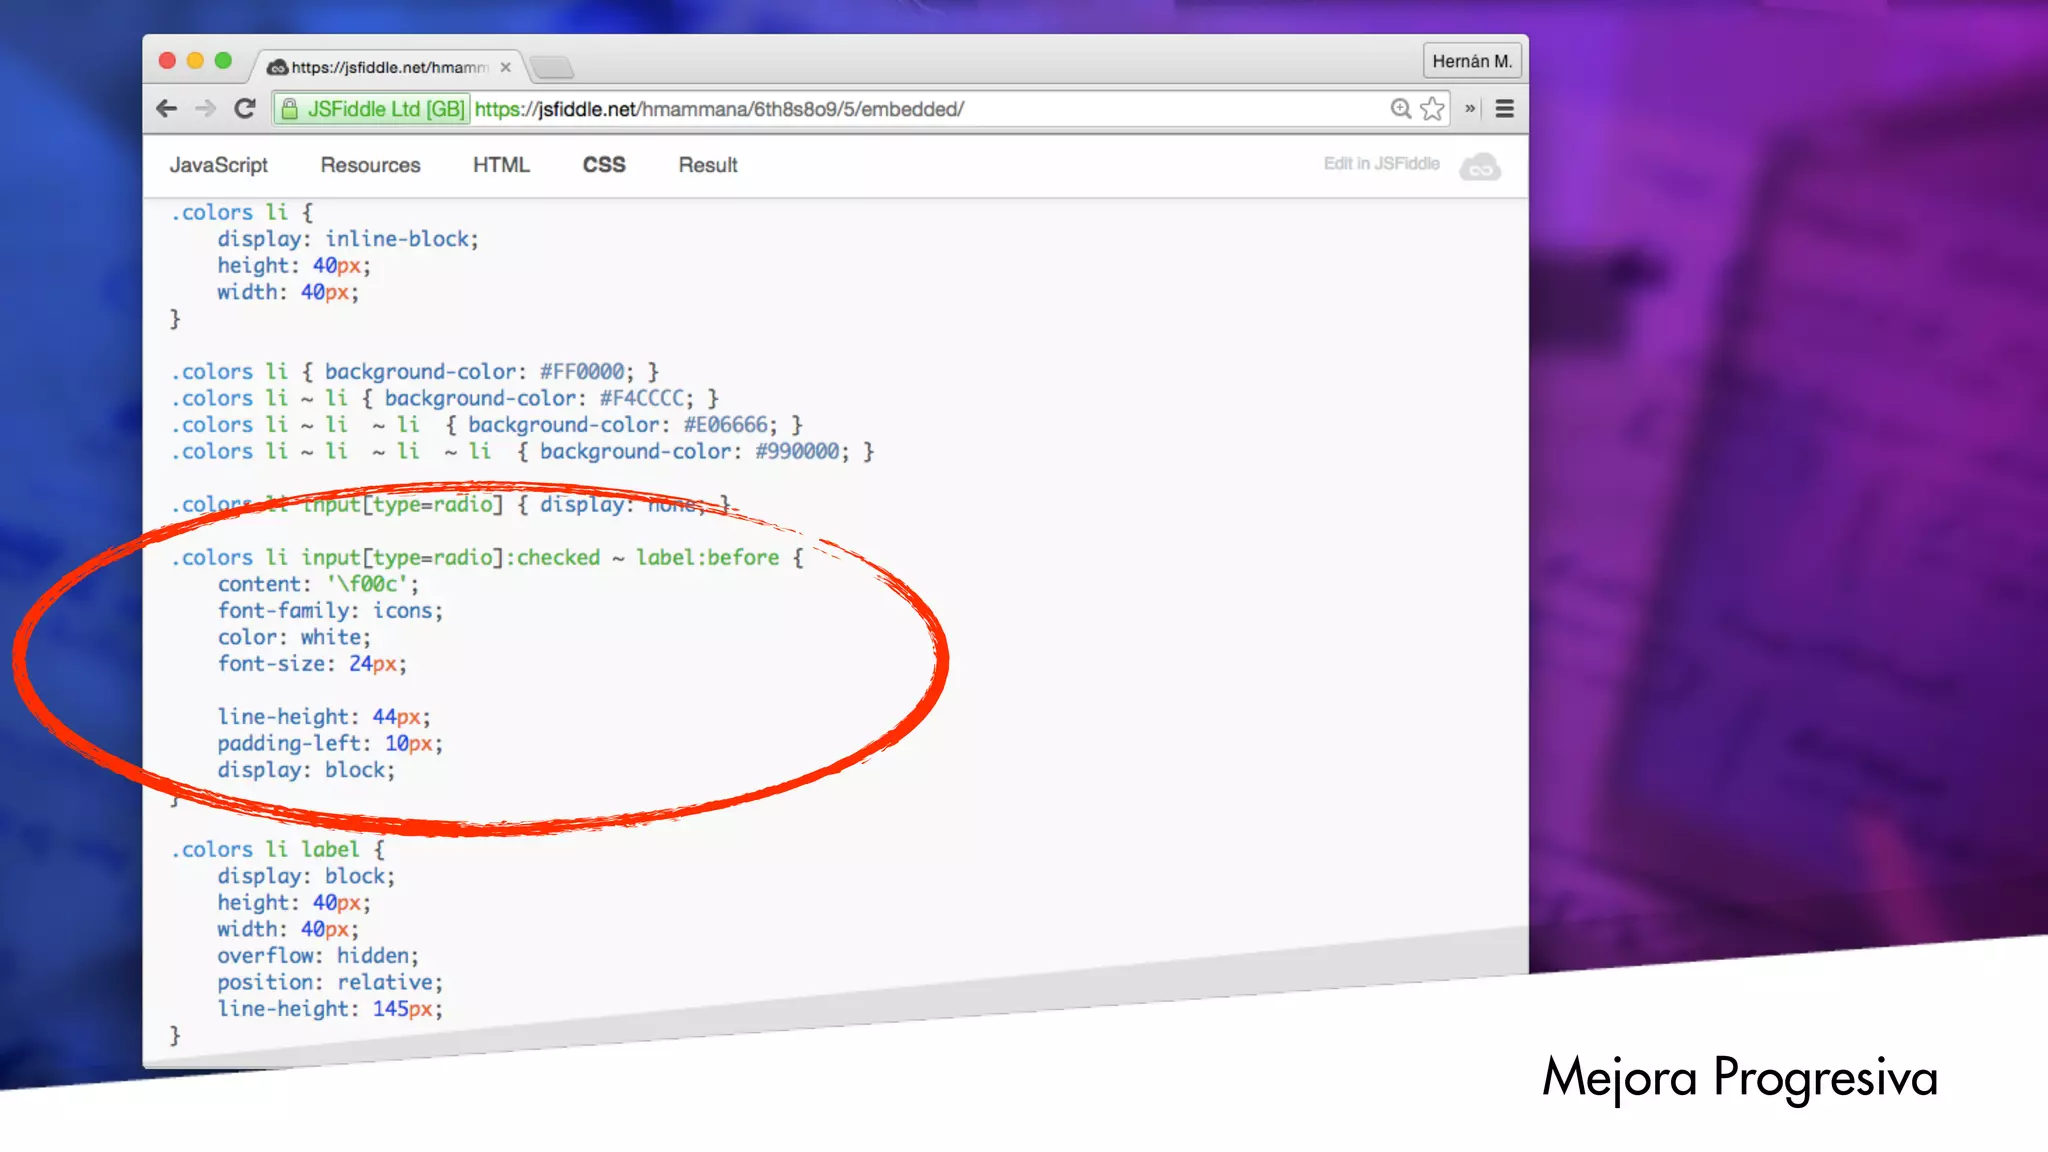This screenshot has width=2048, height=1152.
Task: Click the green SSL lock badge
Action: pos(372,109)
